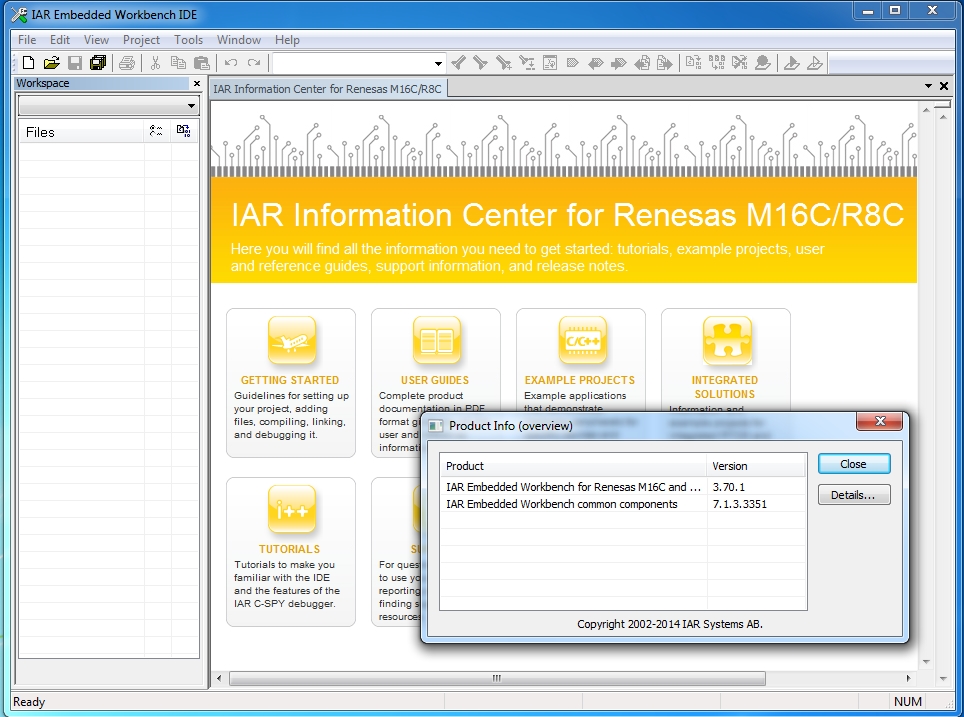This screenshot has width=964, height=717.
Task: Click version cell 7.1.3.3351
Action: click(x=740, y=504)
